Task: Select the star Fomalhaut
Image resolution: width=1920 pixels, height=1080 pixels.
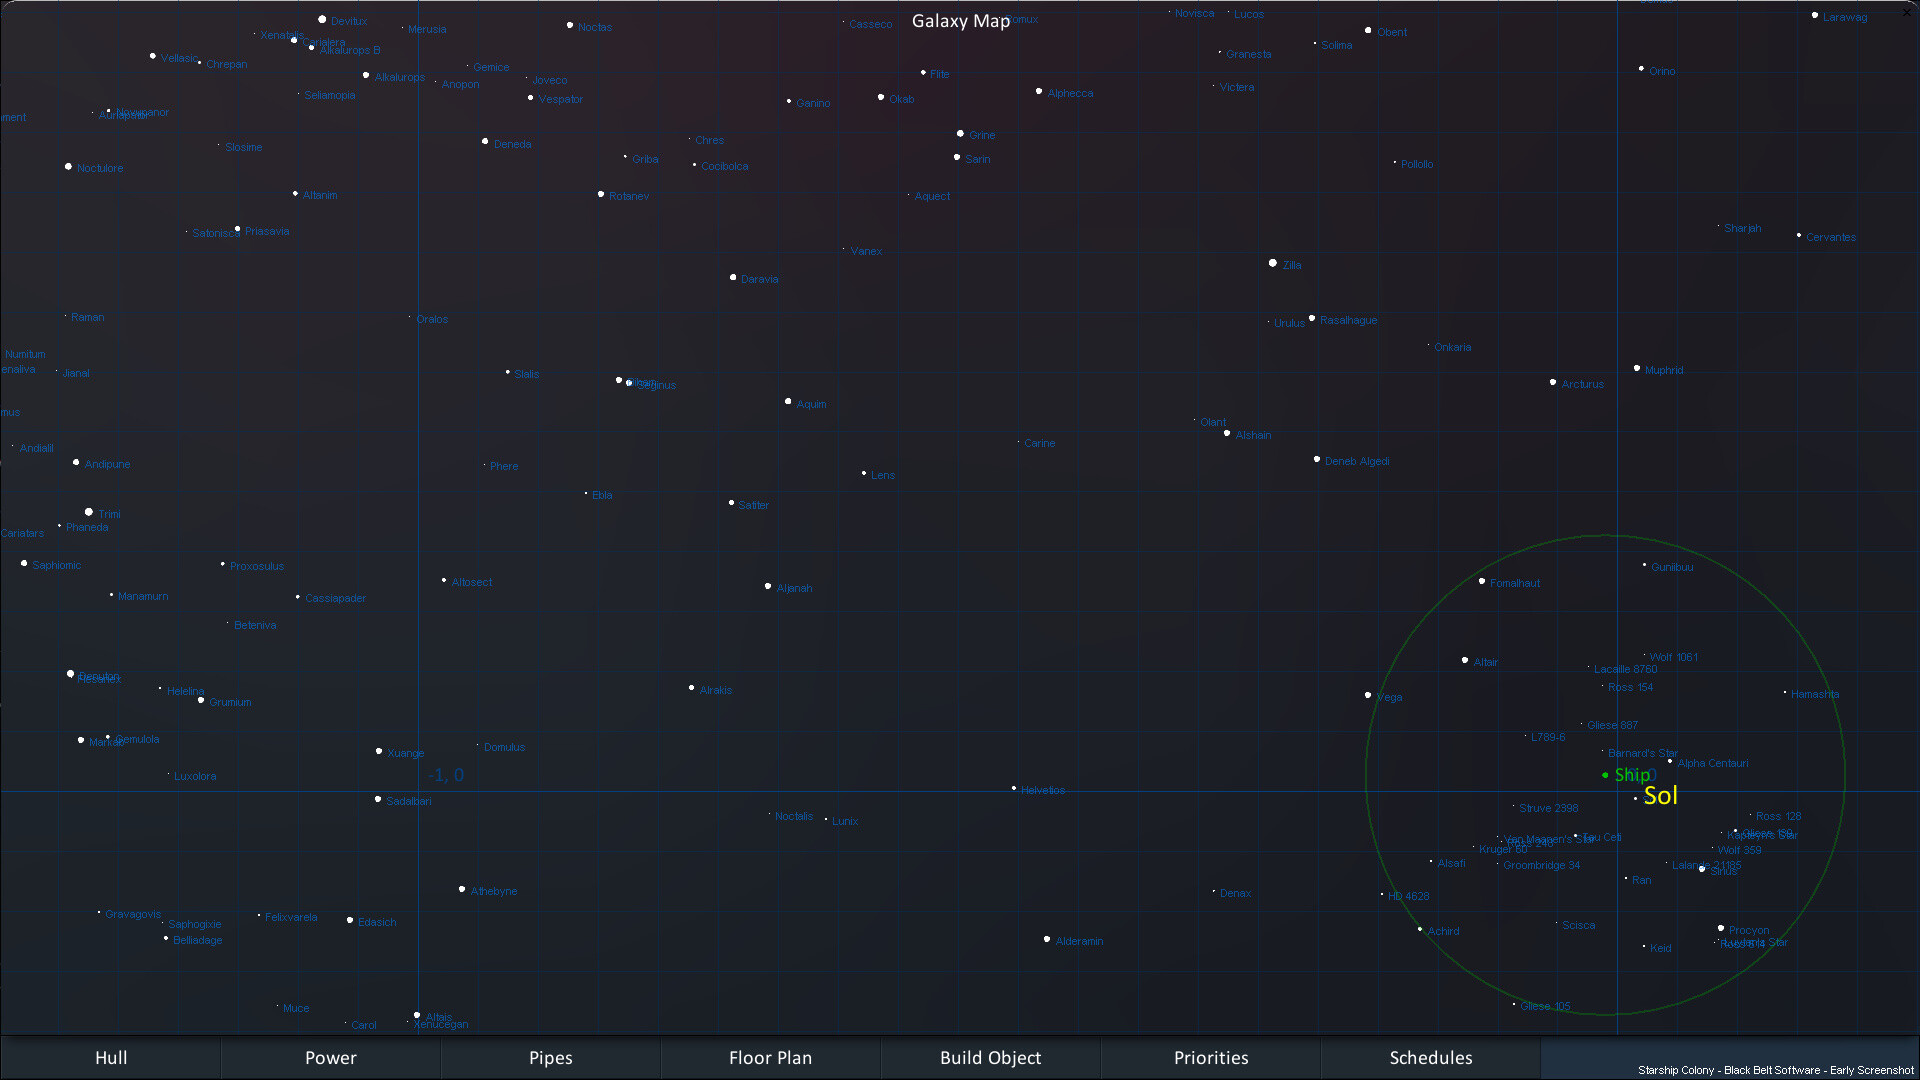Action: coord(1482,581)
